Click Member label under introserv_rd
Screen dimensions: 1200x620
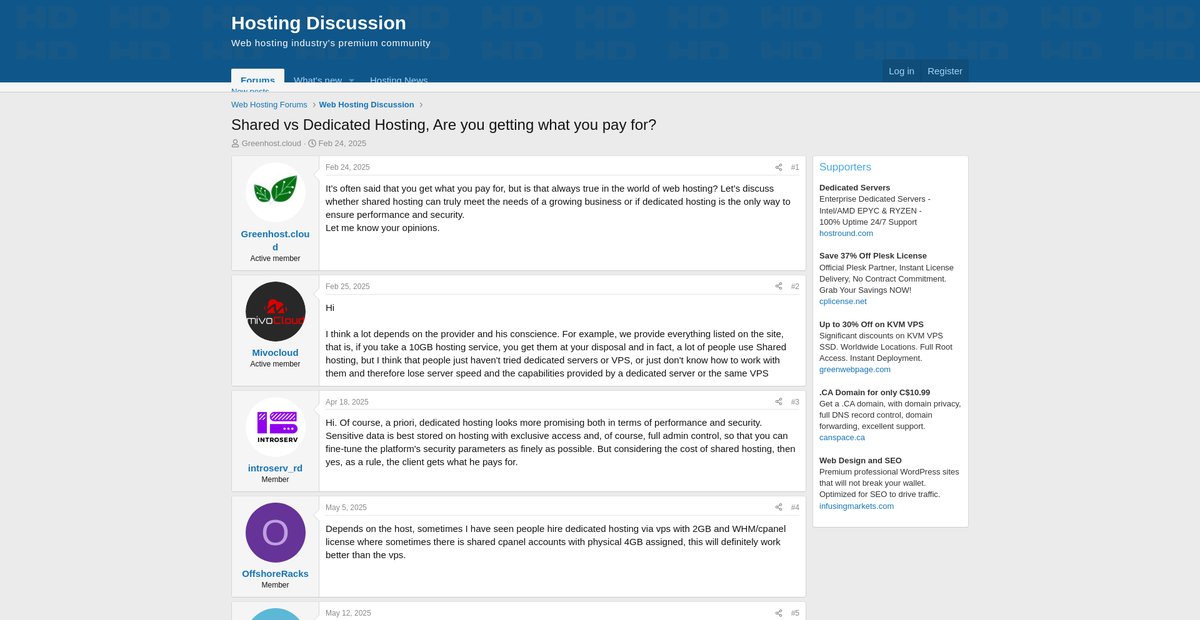click(275, 479)
